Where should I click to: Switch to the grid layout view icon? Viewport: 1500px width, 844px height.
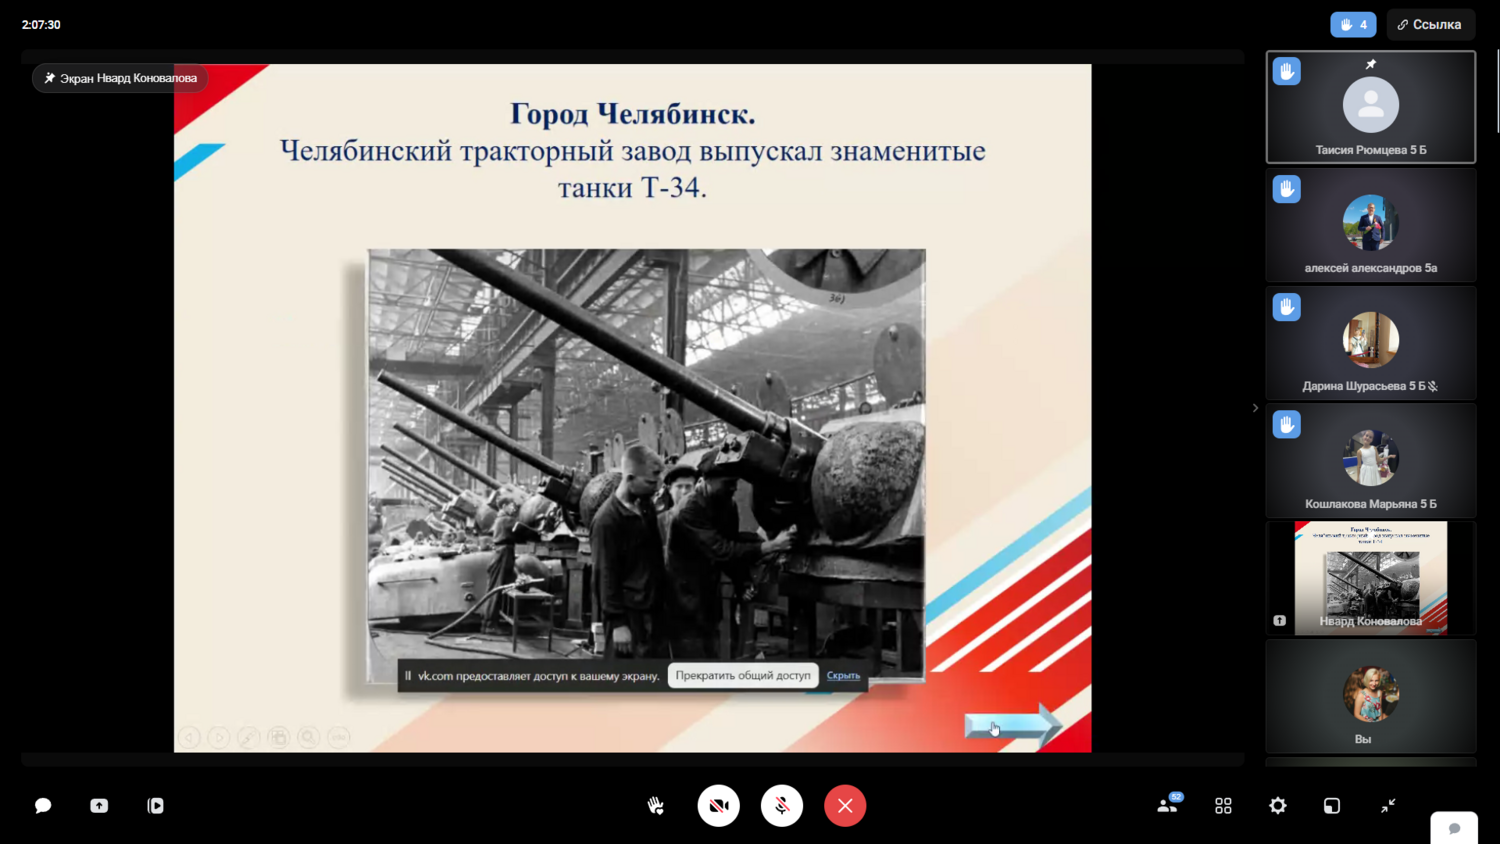(x=1223, y=805)
